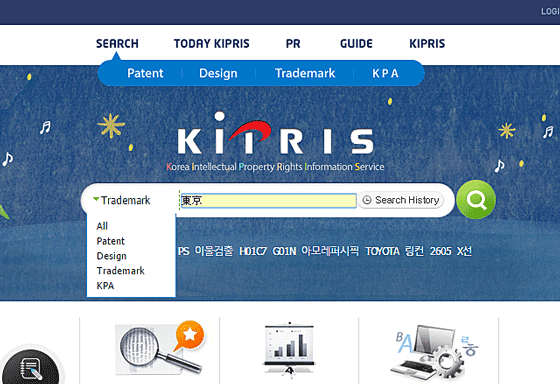Screen dimensions: 560x384
Task: Click the KIPRIS logo
Action: [275, 141]
